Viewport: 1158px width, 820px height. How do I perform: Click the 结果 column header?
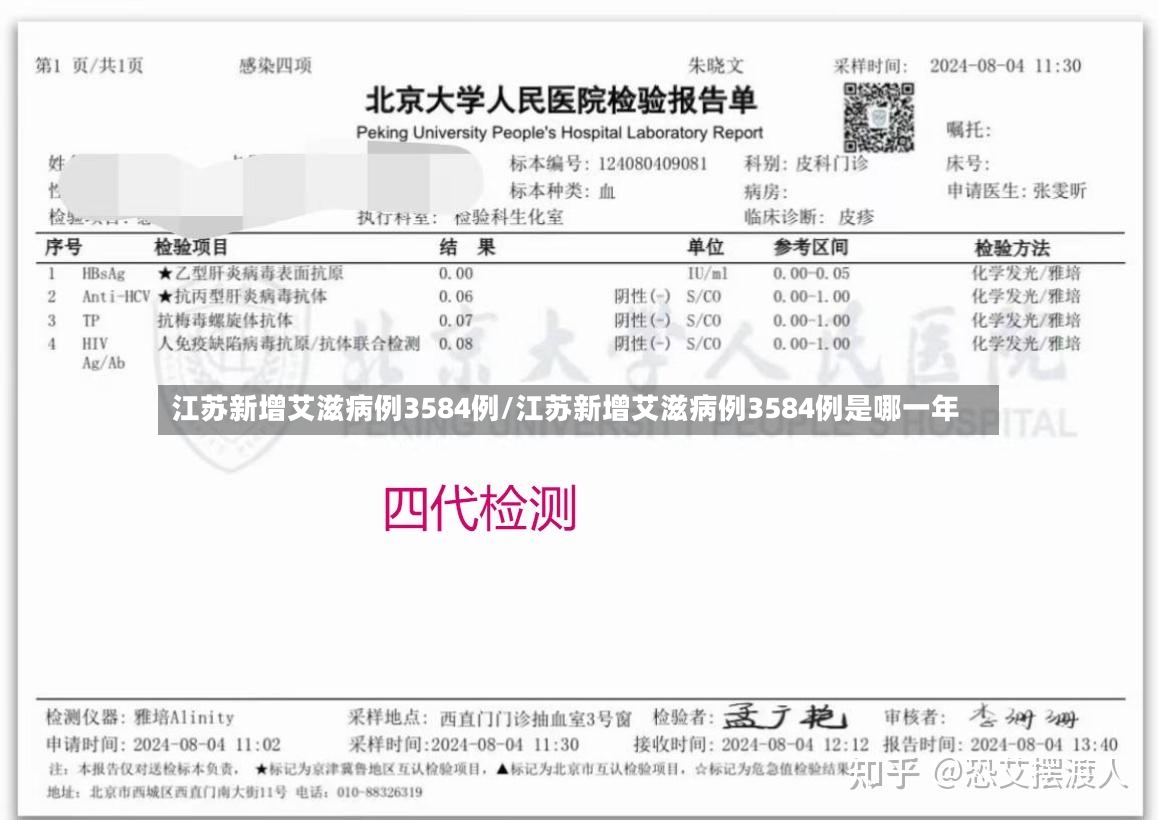click(x=467, y=247)
